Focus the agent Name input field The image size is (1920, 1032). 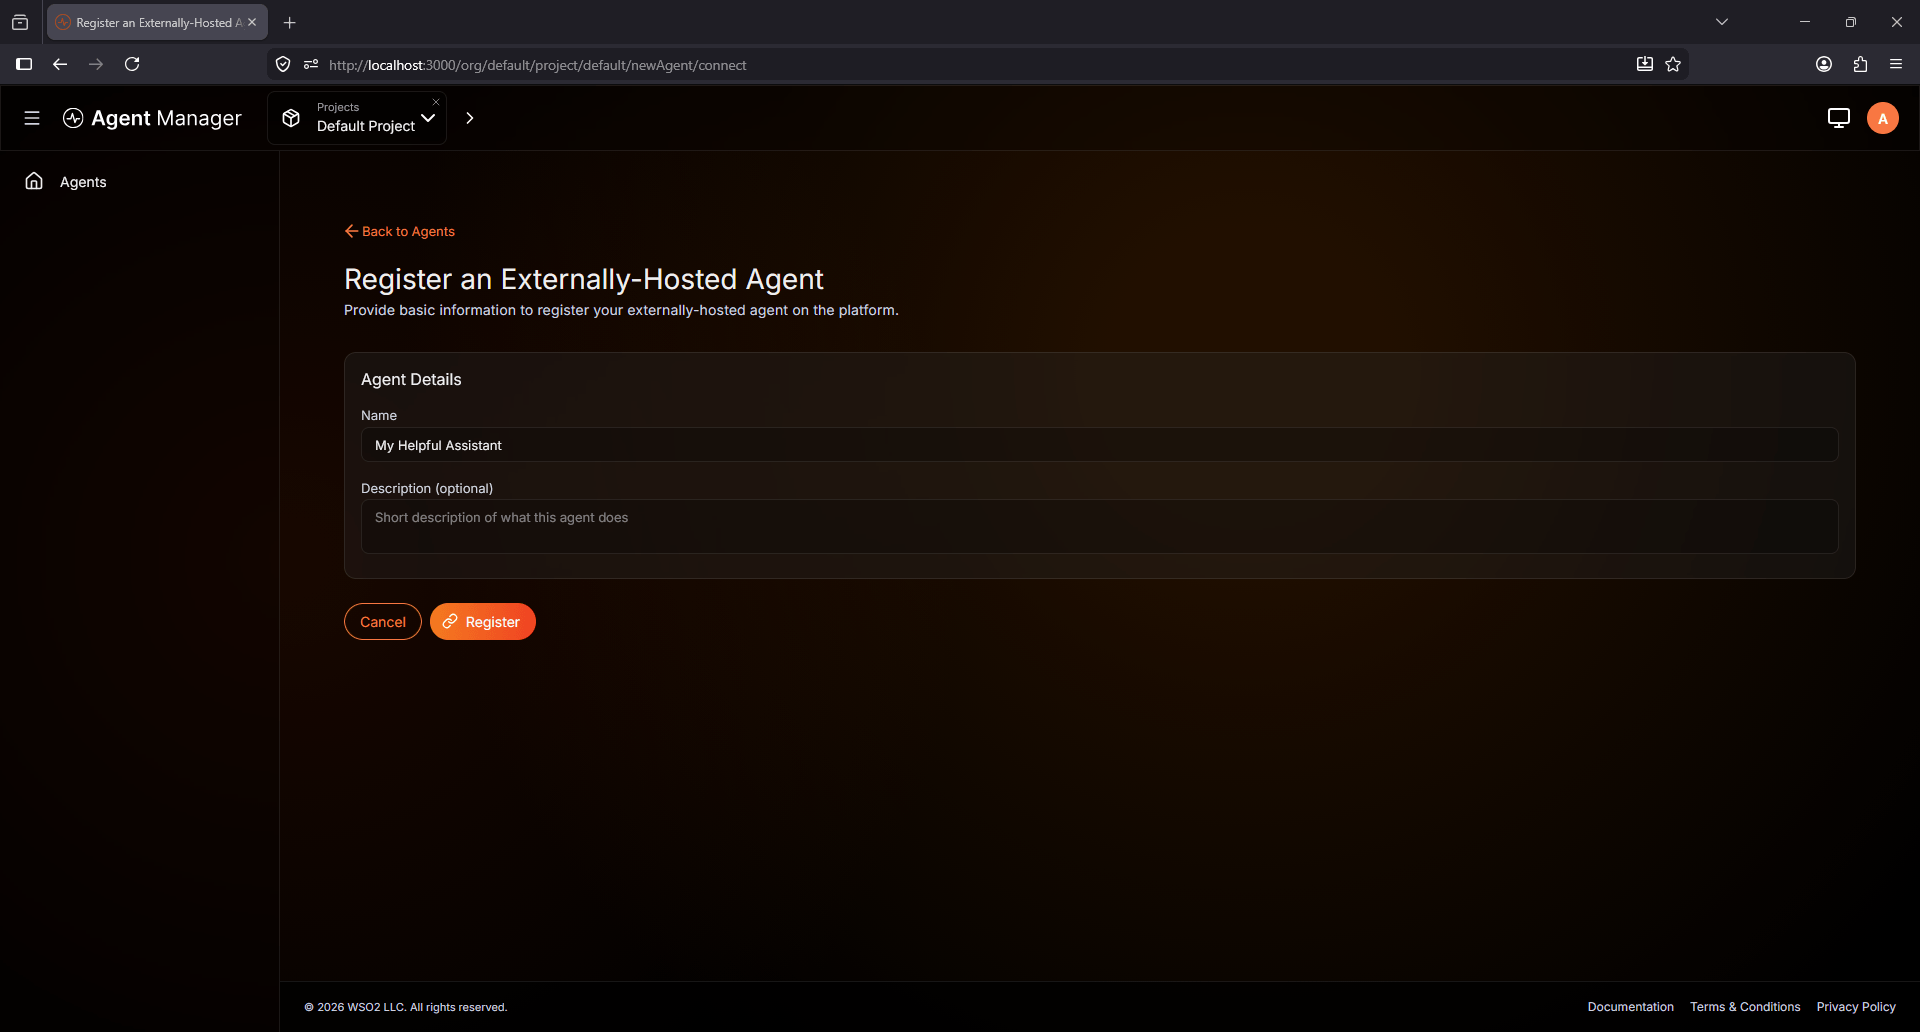pyautogui.click(x=1099, y=445)
